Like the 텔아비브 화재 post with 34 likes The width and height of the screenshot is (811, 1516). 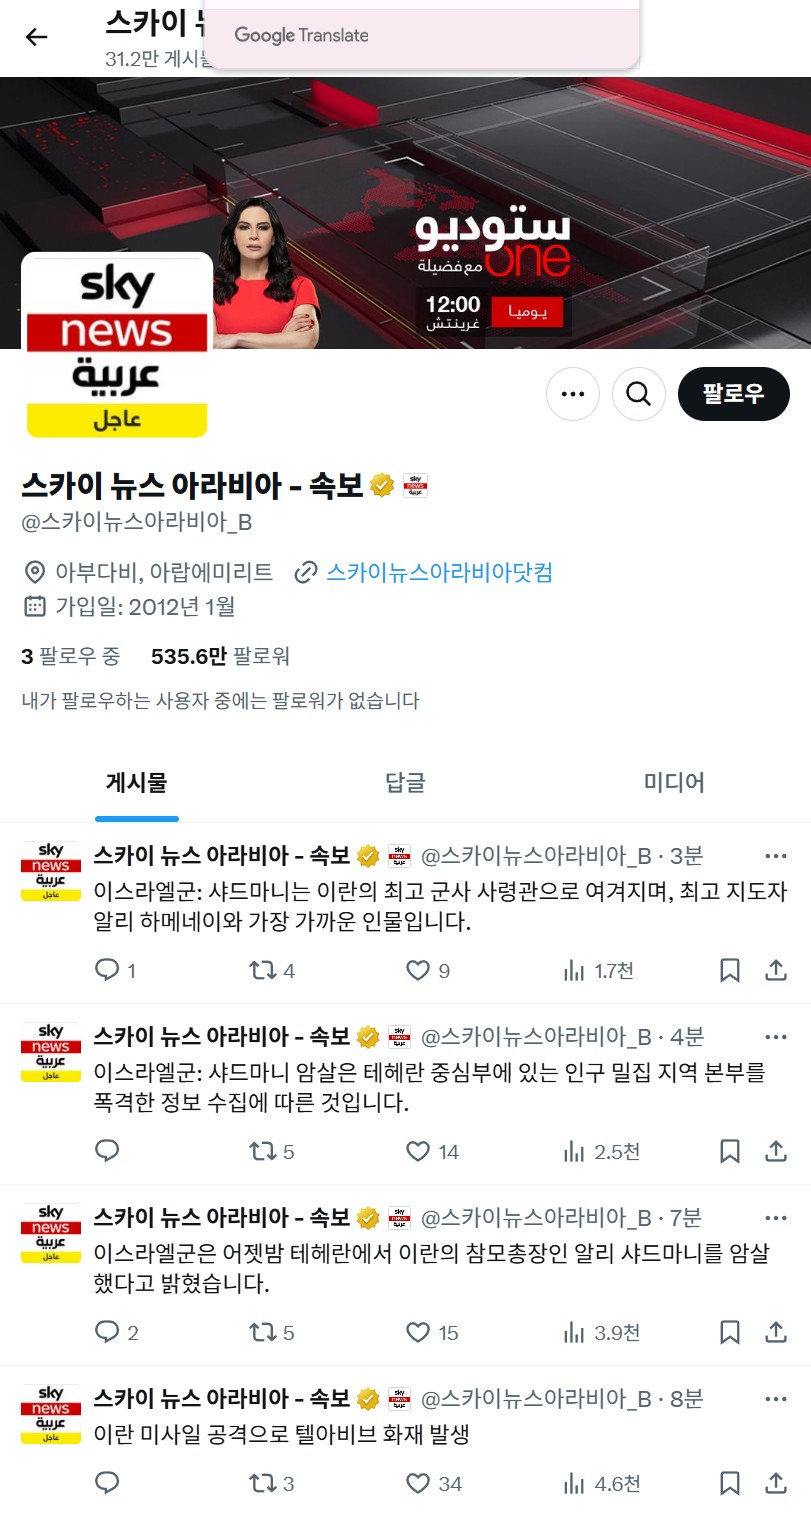click(434, 1484)
